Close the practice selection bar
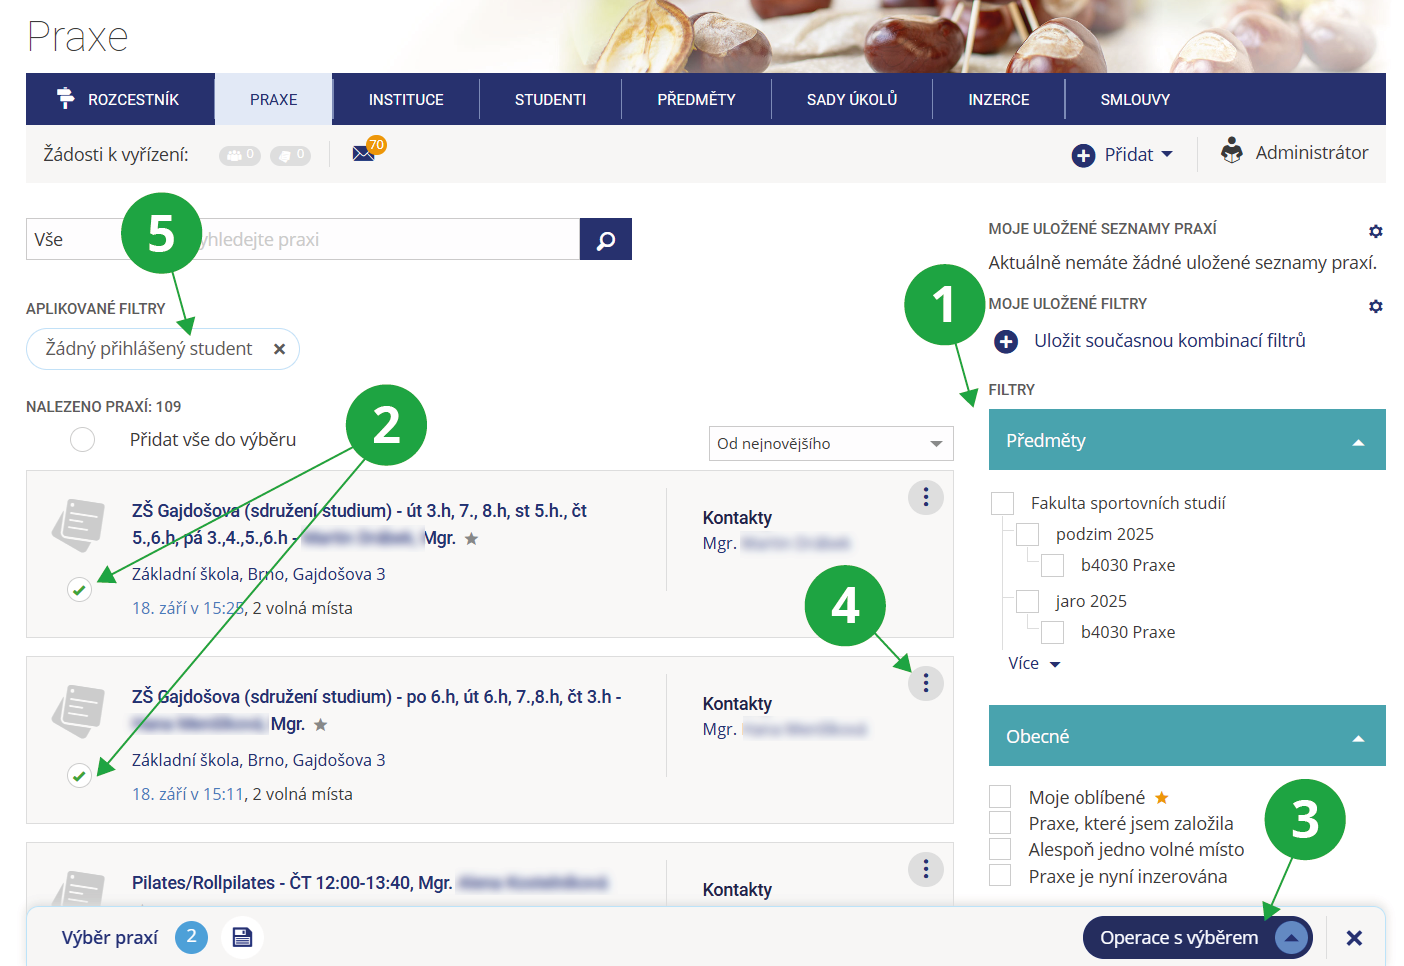The height and width of the screenshot is (966, 1404). tap(1354, 938)
